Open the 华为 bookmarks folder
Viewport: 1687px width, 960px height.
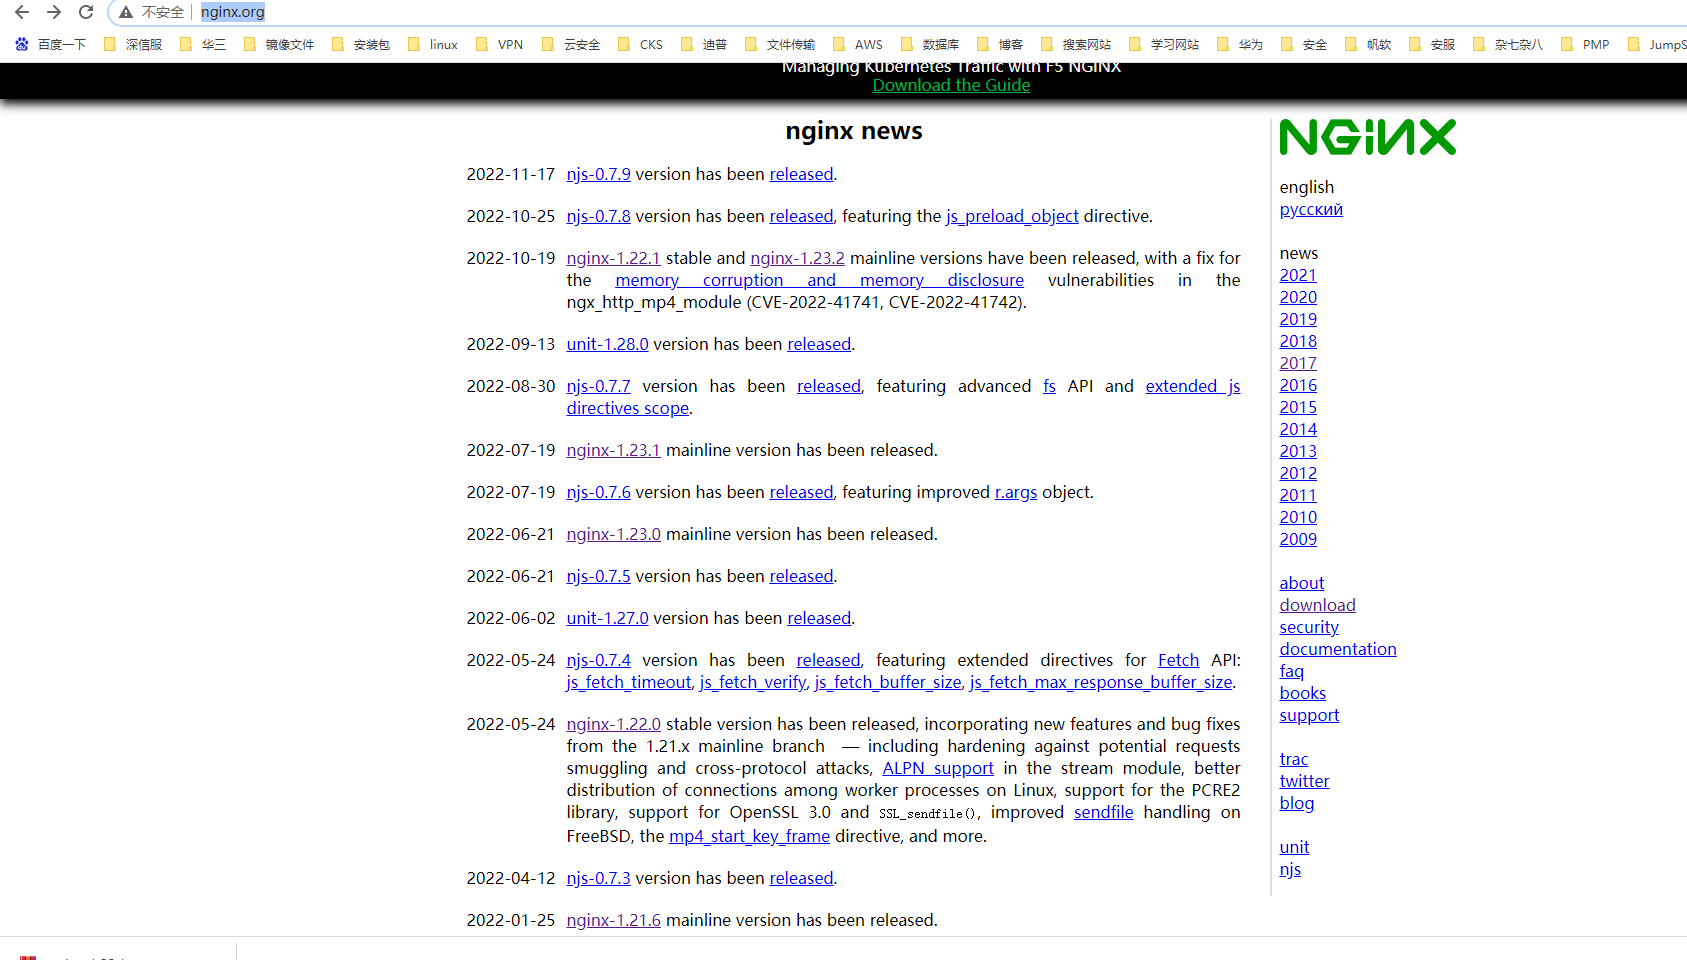[x=1240, y=44]
